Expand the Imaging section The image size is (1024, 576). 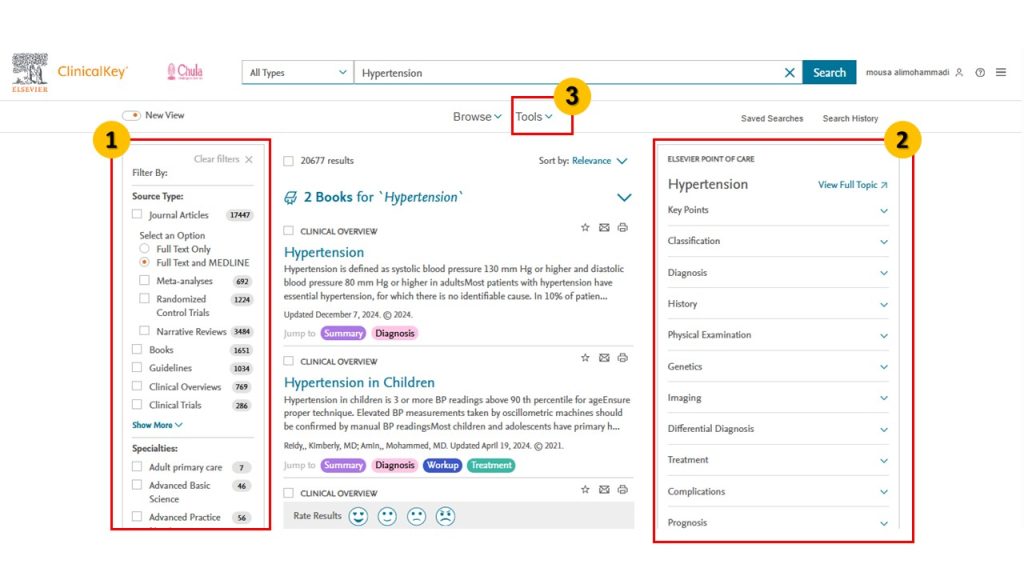[x=778, y=398]
